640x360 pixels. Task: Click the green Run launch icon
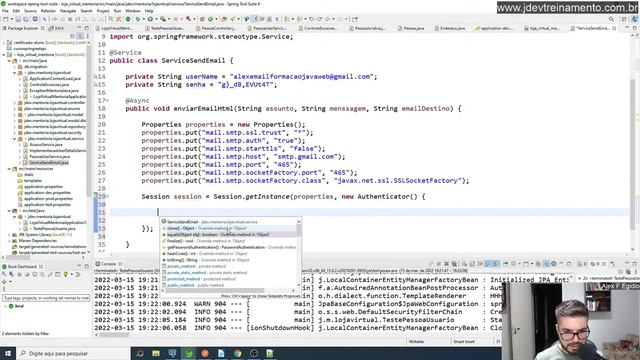(150, 19)
